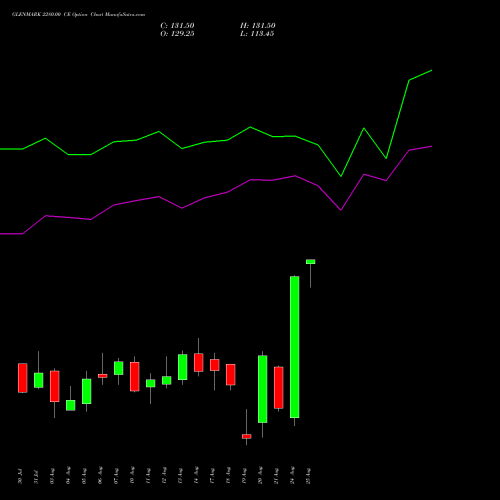Click the tiny red candle for 19 Aug
This screenshot has width=500, height=500.
[247, 436]
